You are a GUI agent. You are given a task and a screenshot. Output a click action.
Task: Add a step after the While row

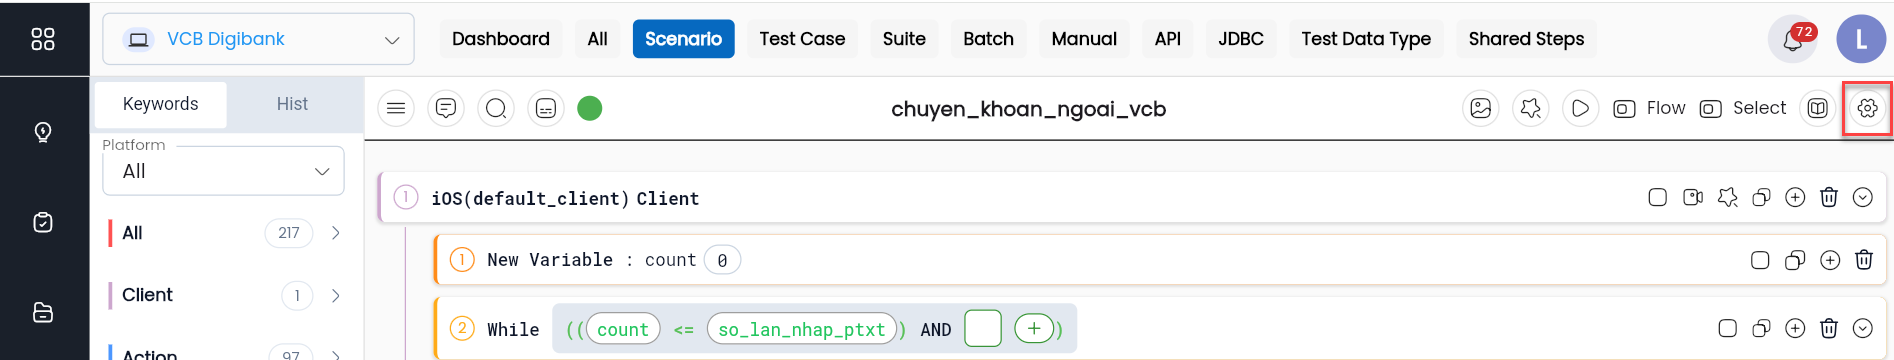pyautogui.click(x=1795, y=328)
